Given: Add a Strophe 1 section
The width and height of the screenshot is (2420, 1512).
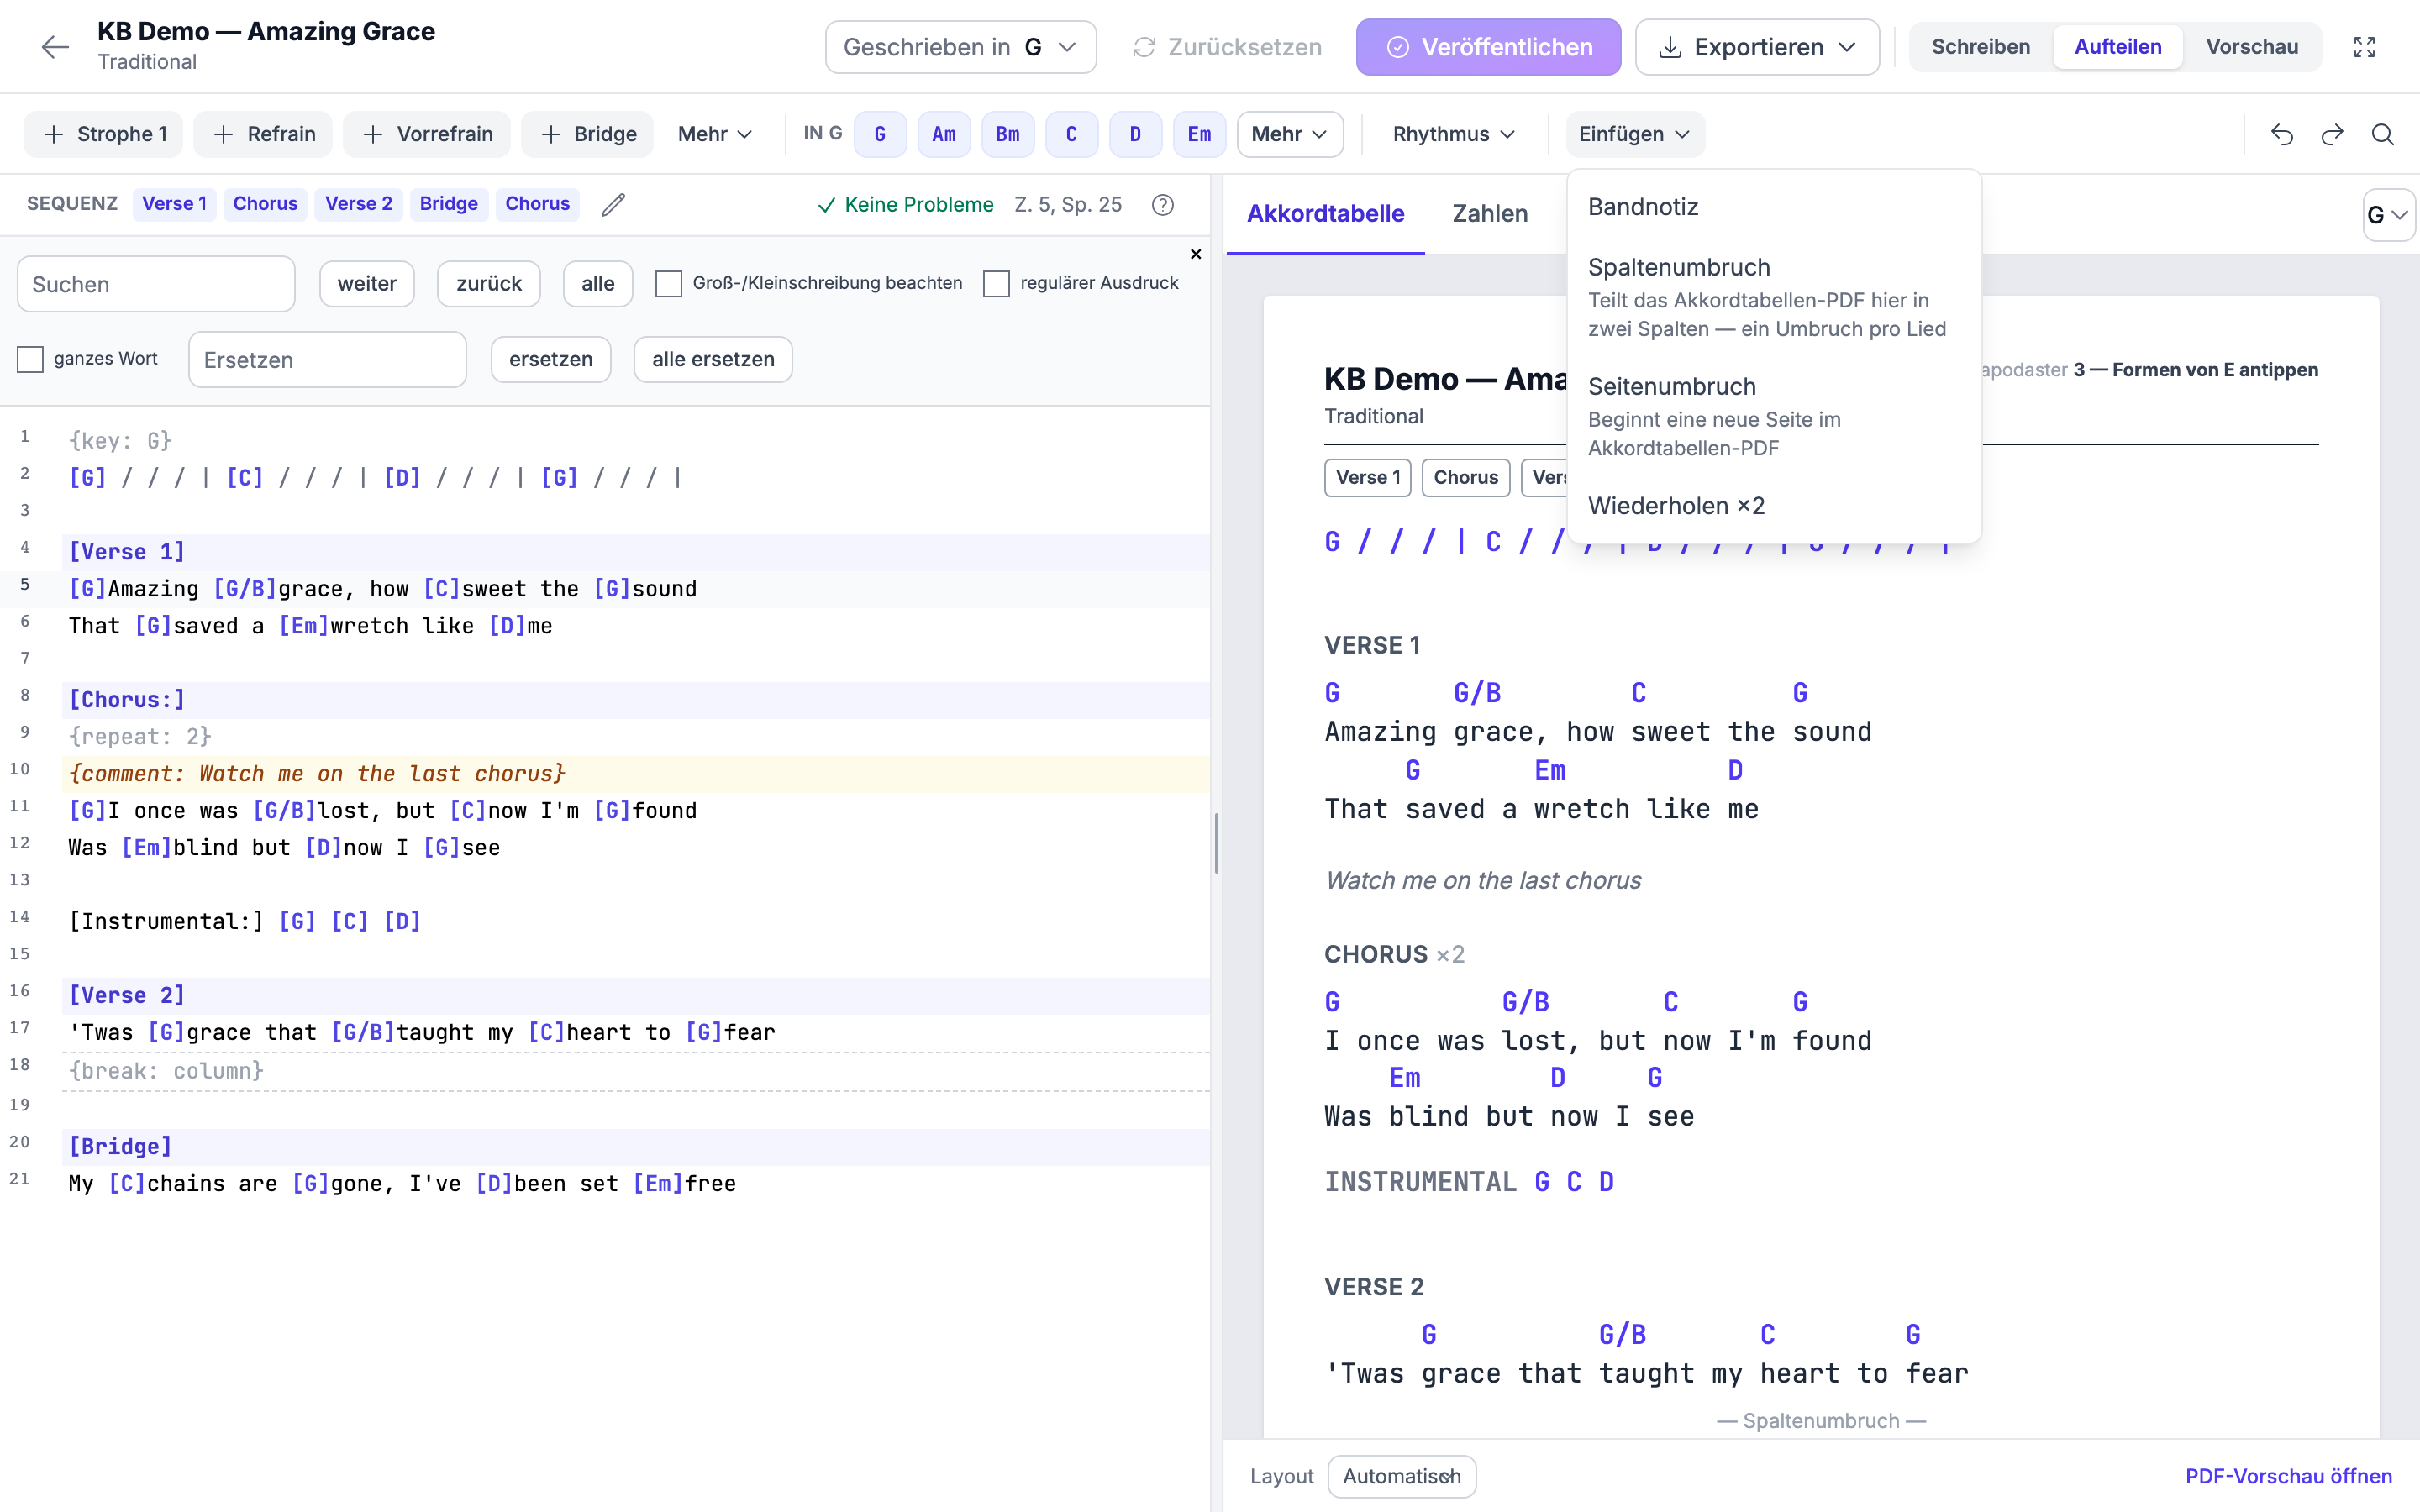Looking at the screenshot, I should click(104, 134).
